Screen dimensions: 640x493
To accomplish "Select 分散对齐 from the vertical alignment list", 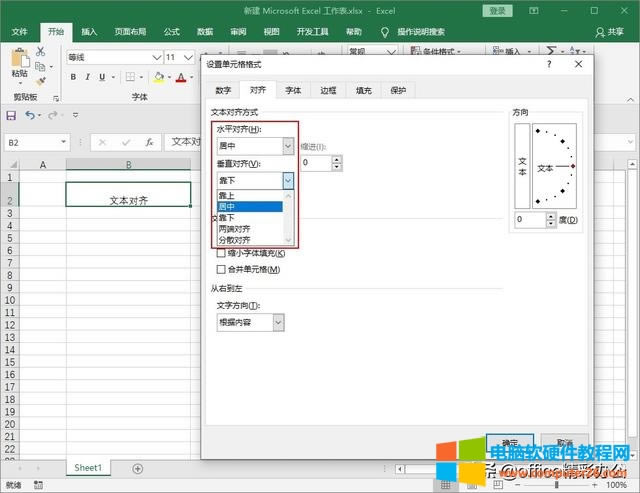I will click(x=236, y=240).
